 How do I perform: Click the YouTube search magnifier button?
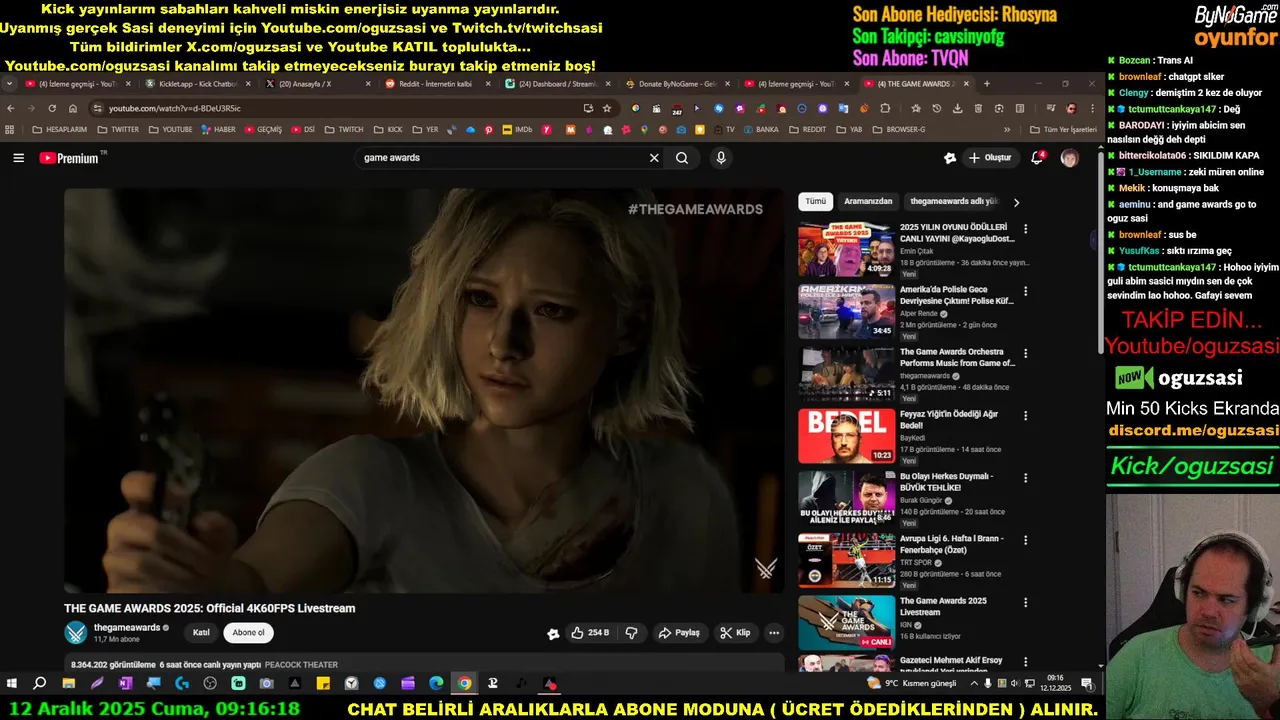[x=682, y=158]
